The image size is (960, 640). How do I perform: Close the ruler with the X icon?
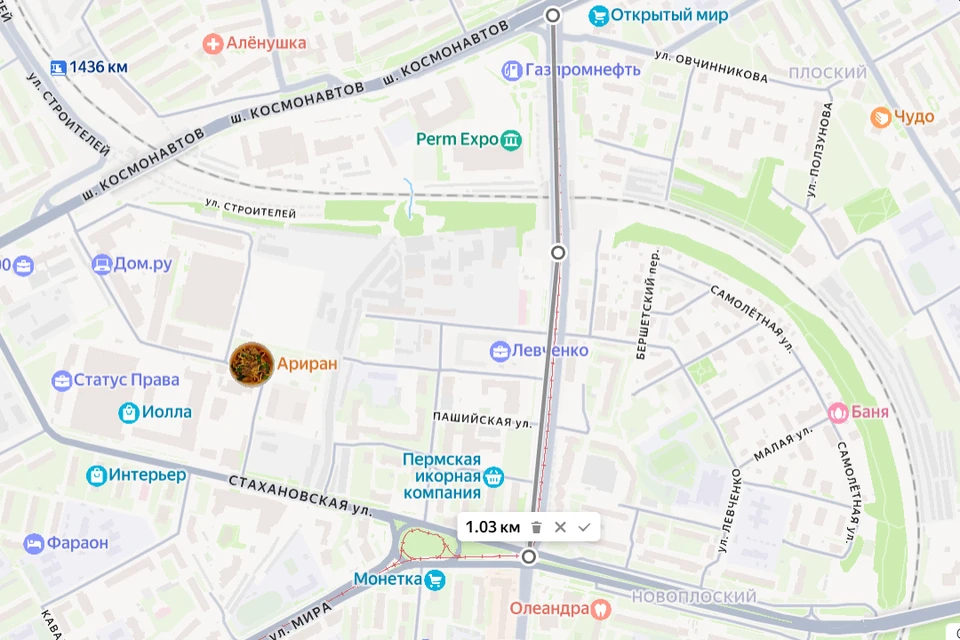click(560, 527)
